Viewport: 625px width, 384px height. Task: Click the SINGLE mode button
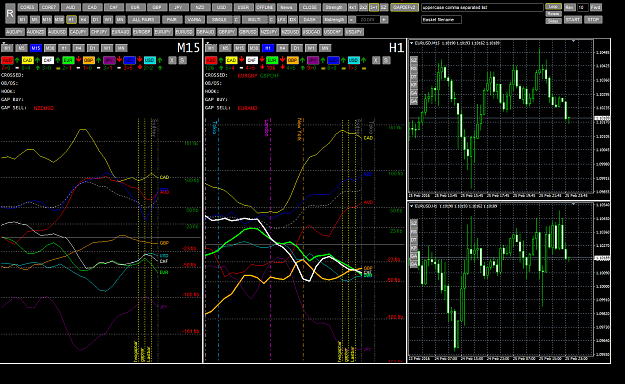[219, 20]
